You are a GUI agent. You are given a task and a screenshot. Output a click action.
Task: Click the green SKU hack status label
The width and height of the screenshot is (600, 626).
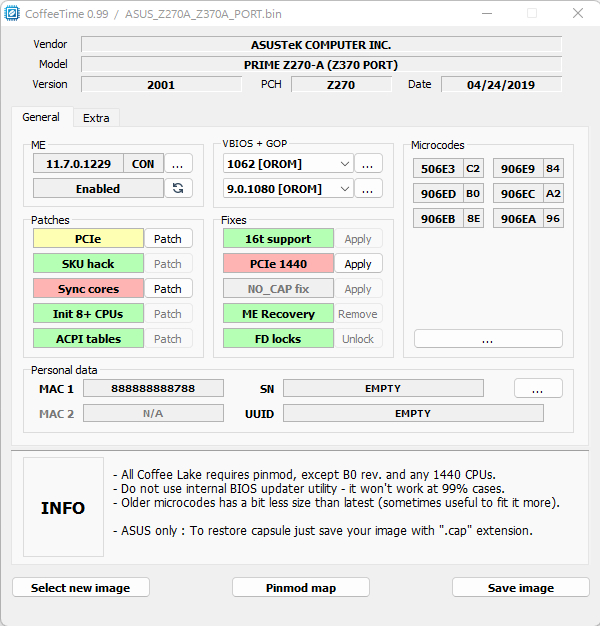pyautogui.click(x=88, y=264)
